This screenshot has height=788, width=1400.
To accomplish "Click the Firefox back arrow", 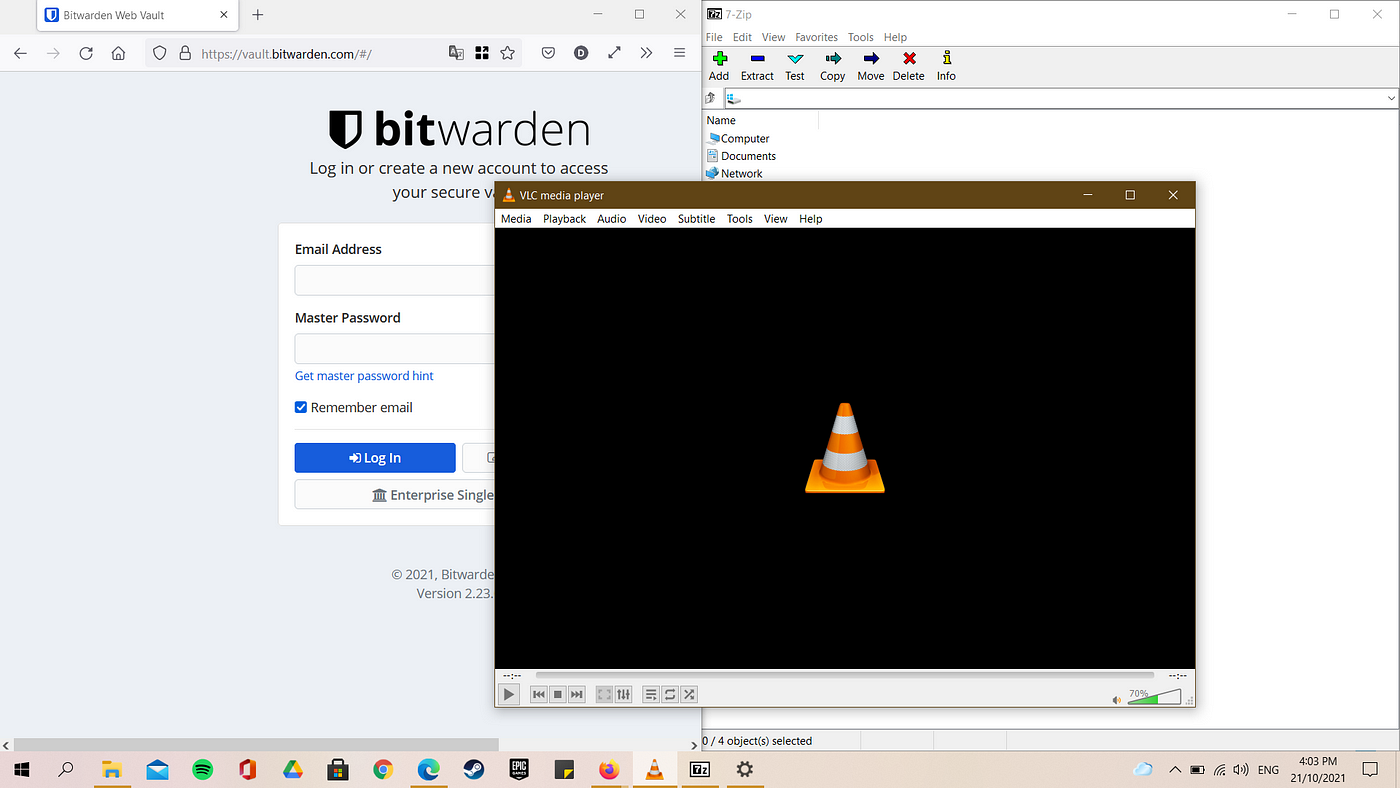I will pyautogui.click(x=20, y=53).
